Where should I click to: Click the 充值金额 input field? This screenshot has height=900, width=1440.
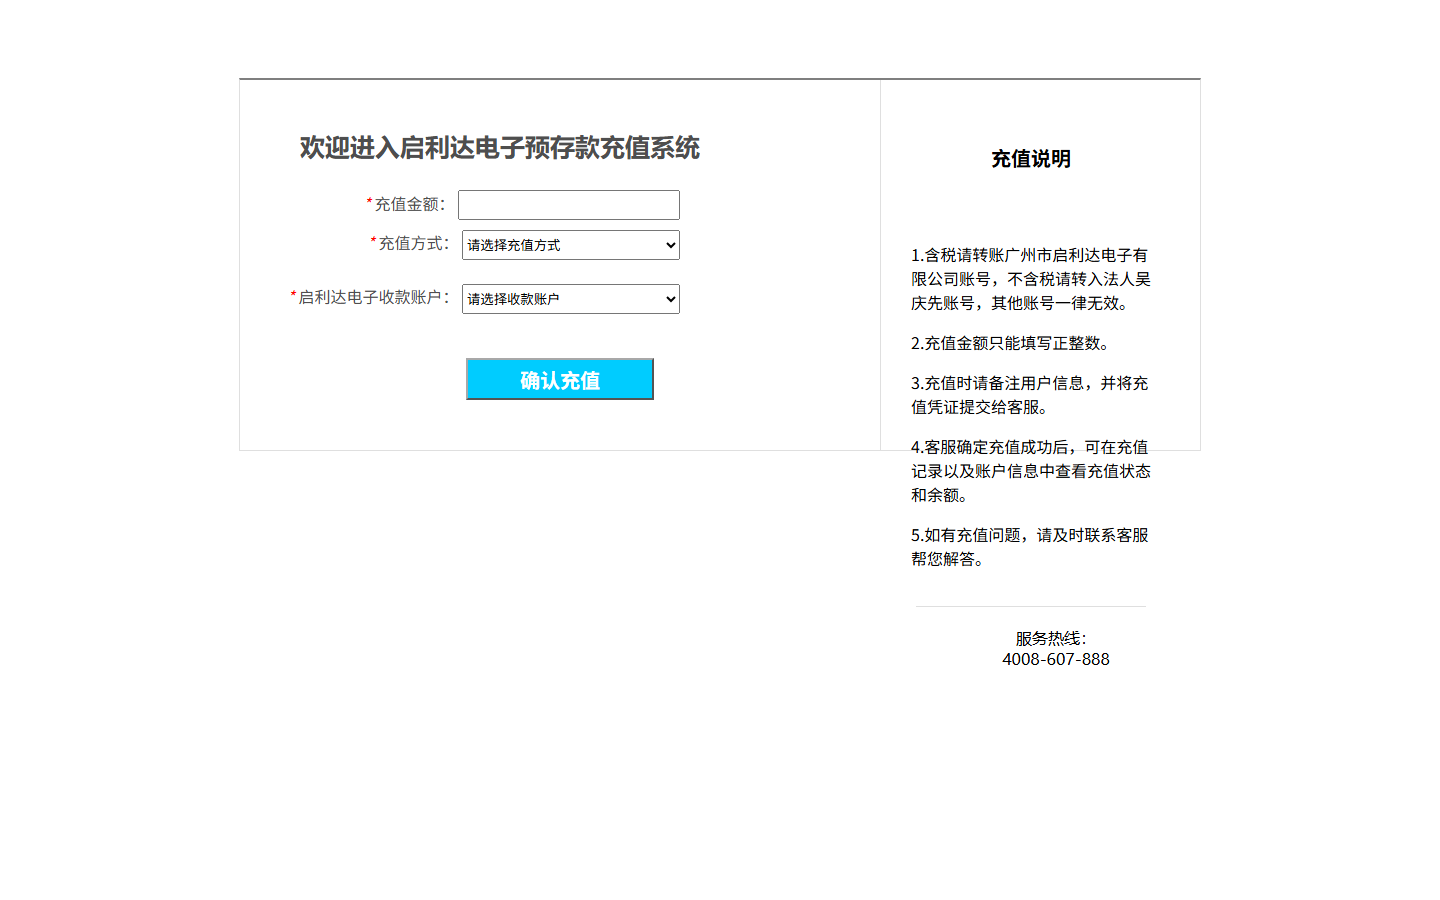569,205
